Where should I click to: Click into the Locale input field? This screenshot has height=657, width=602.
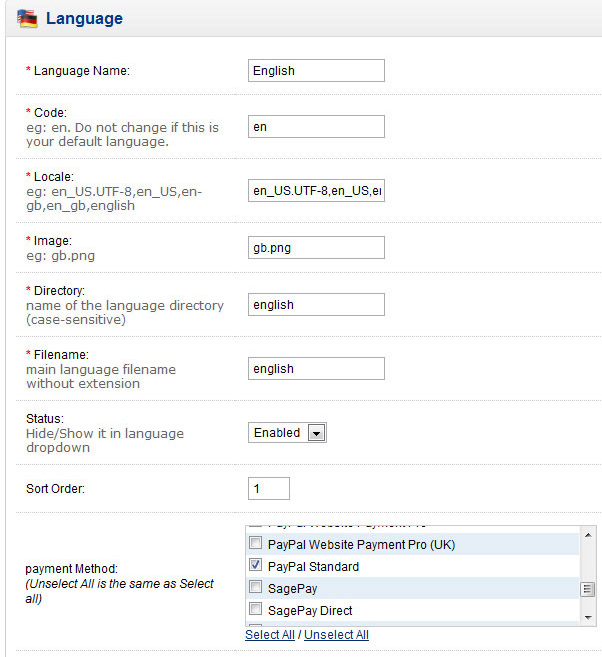(316, 191)
